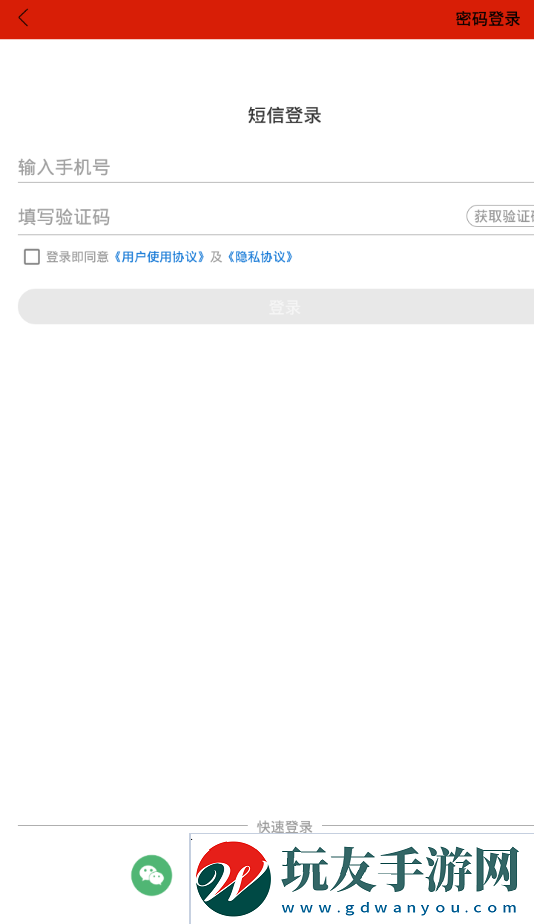Focus the 输入手机号 phone field

[x=276, y=167]
